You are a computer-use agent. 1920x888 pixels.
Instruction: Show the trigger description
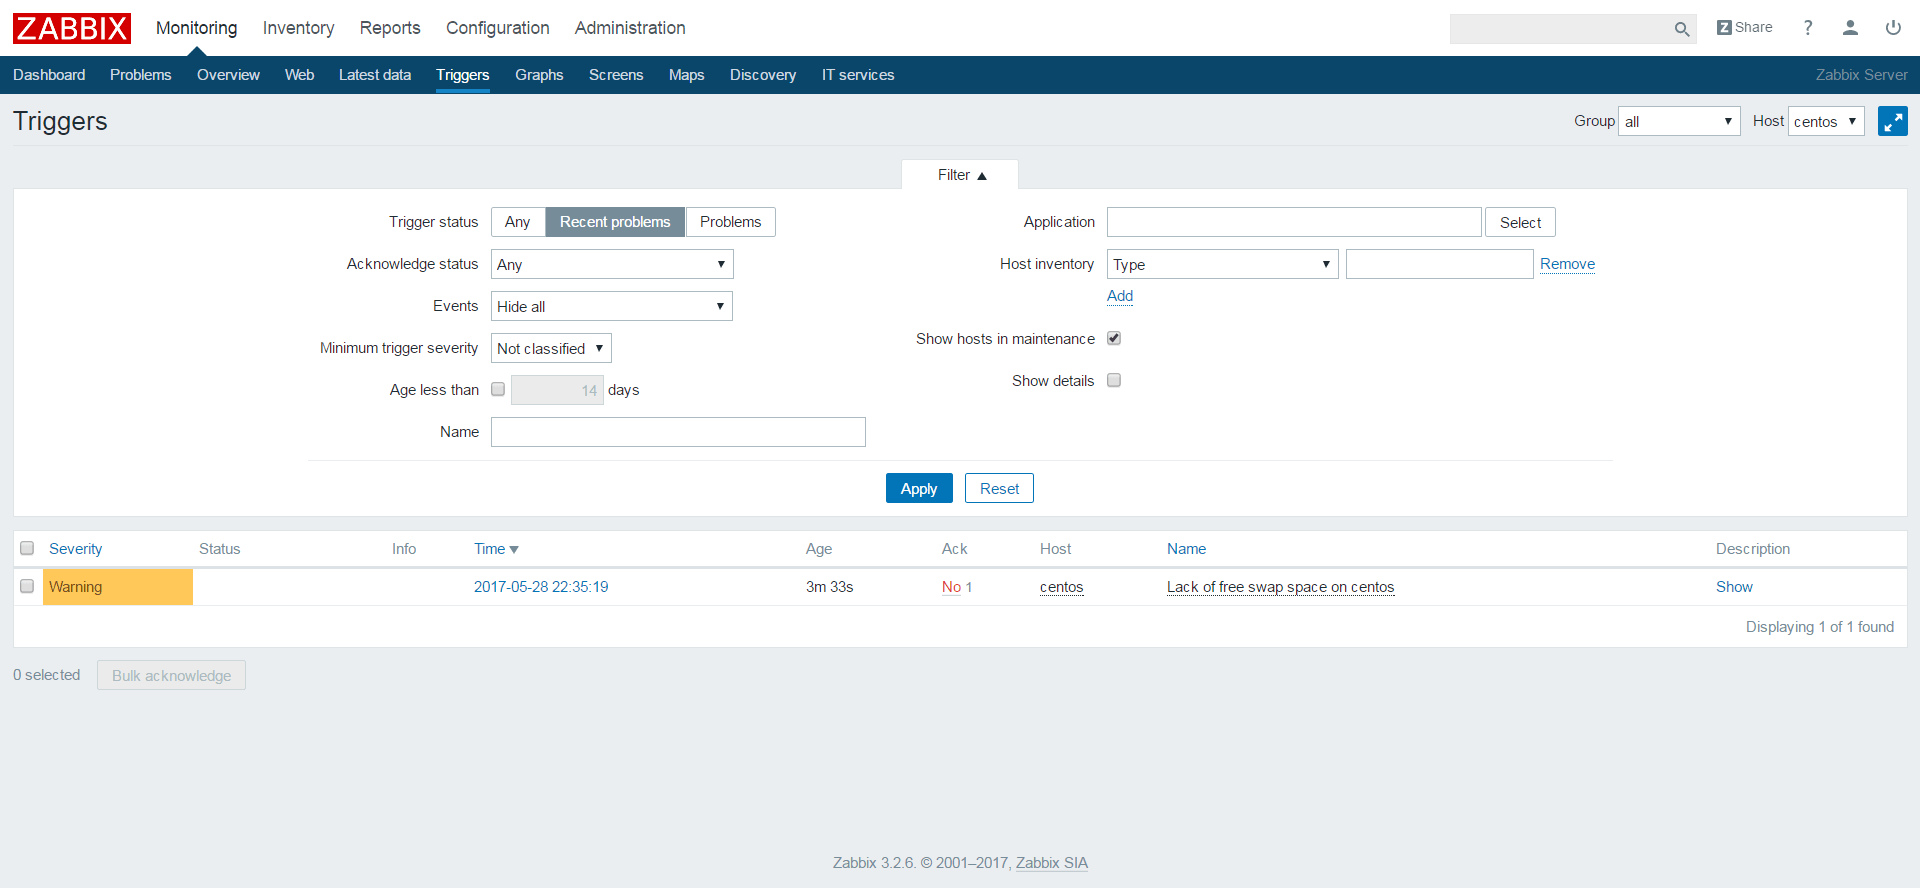click(1734, 587)
